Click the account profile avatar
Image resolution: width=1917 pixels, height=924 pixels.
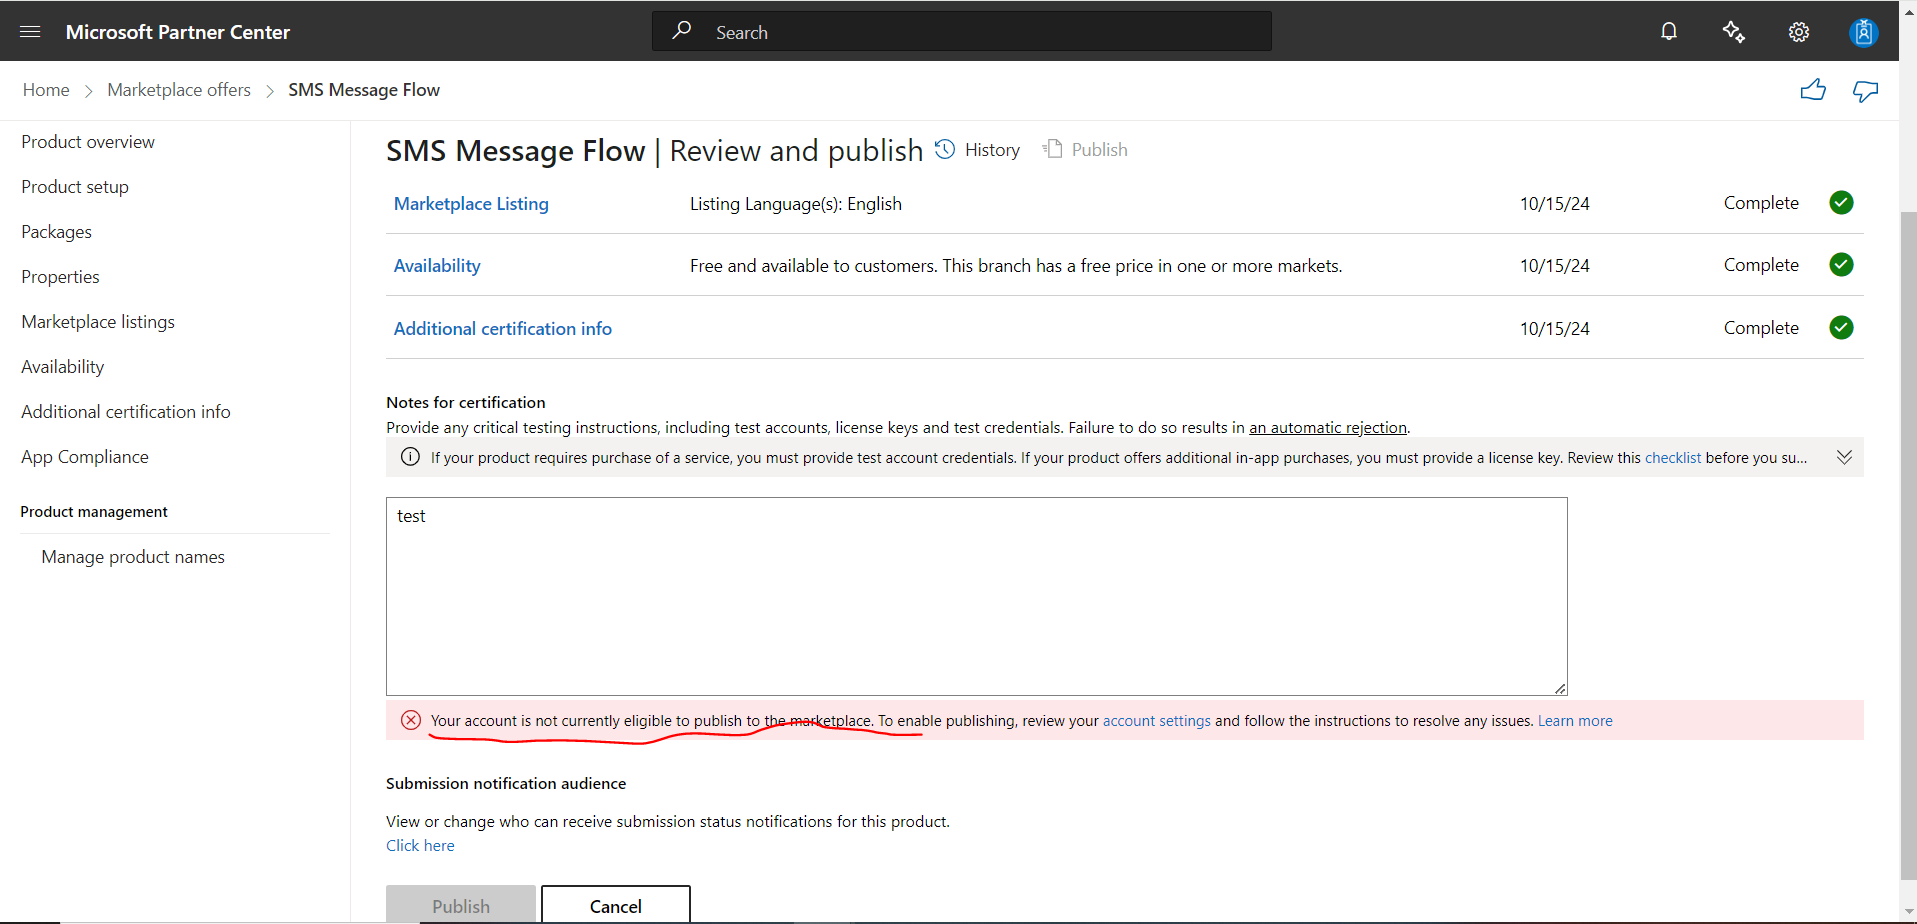(1862, 31)
